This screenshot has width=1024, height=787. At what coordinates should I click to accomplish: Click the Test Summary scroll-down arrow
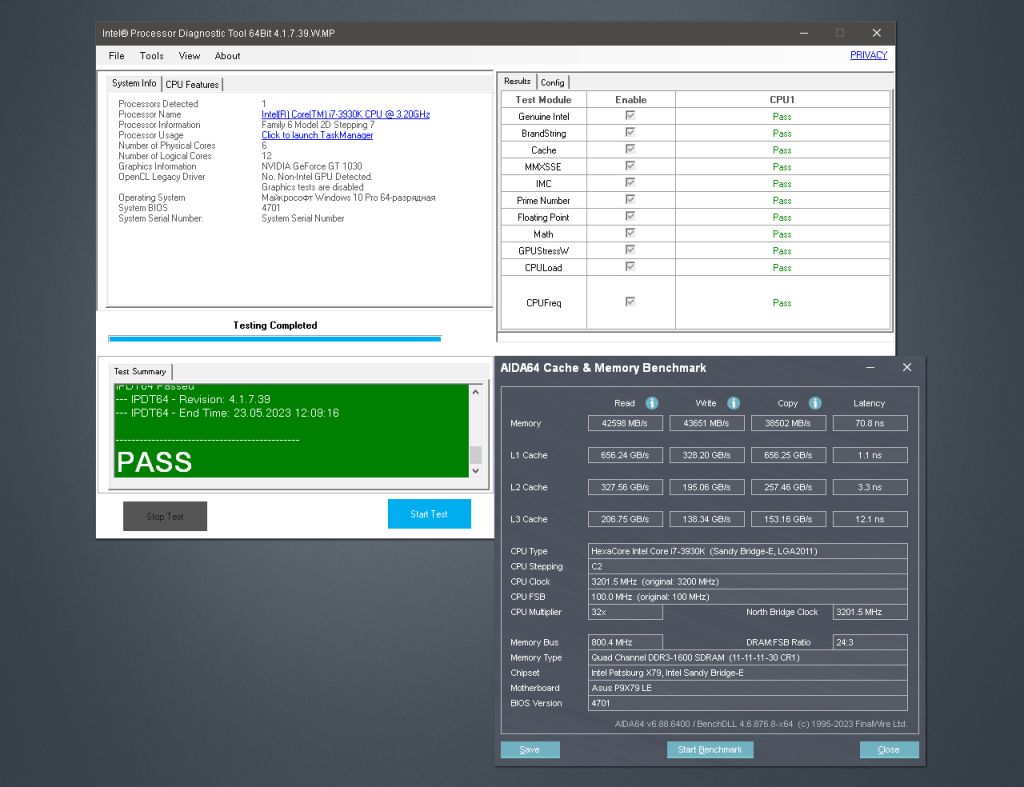(x=475, y=470)
